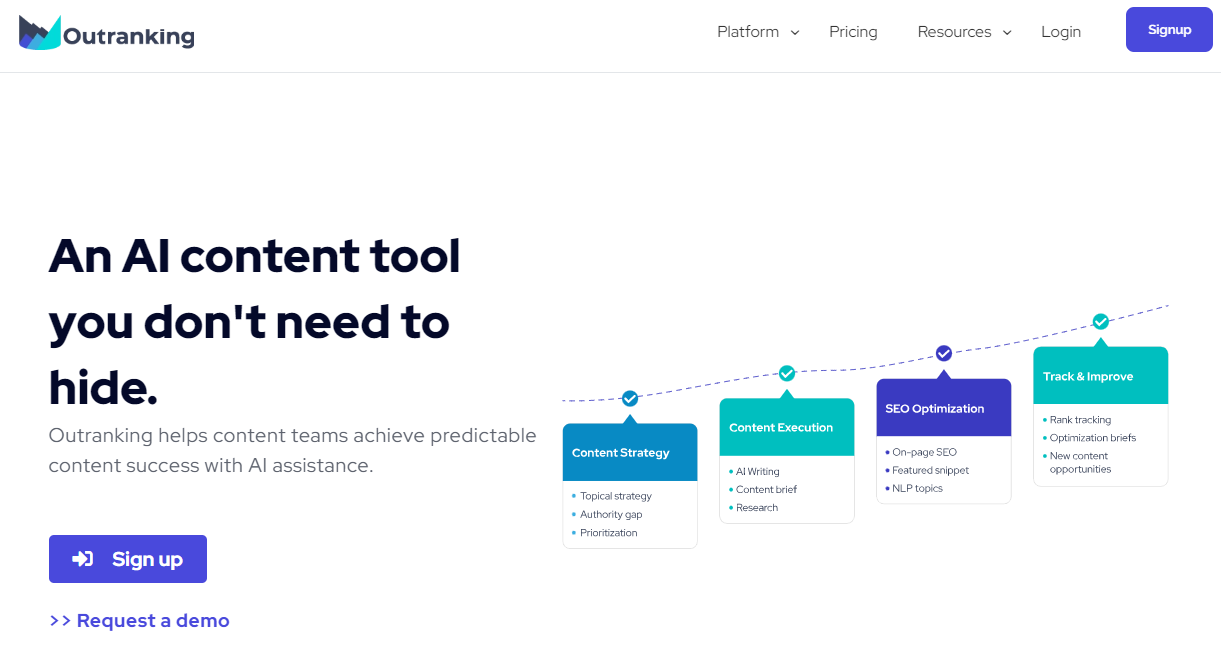
Task: Click the subtitle about content teams
Action: [x=292, y=450]
